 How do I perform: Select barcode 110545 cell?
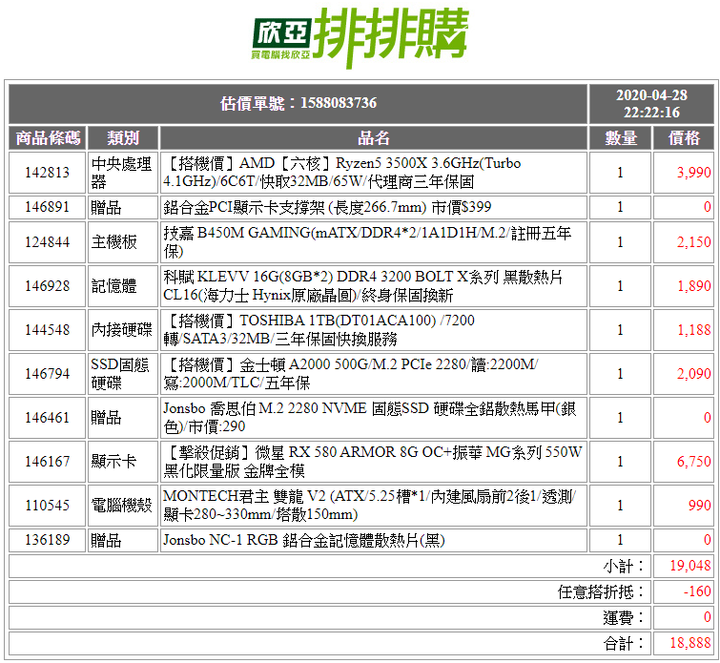48,506
